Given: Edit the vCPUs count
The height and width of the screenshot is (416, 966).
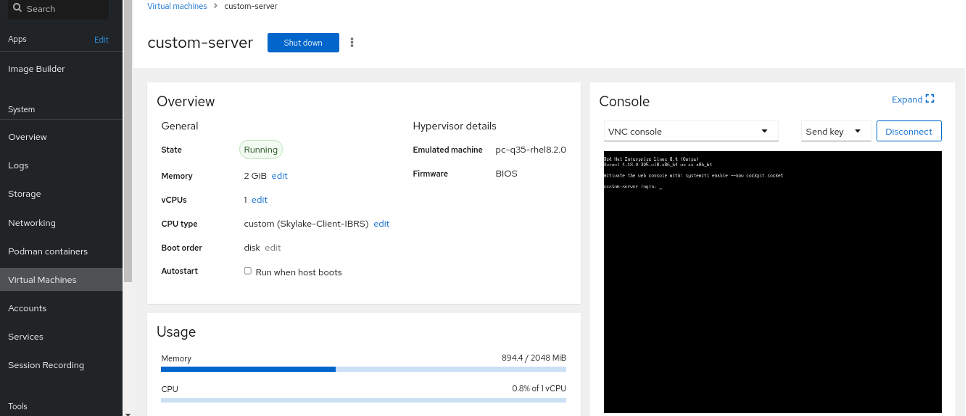Looking at the screenshot, I should pos(259,200).
